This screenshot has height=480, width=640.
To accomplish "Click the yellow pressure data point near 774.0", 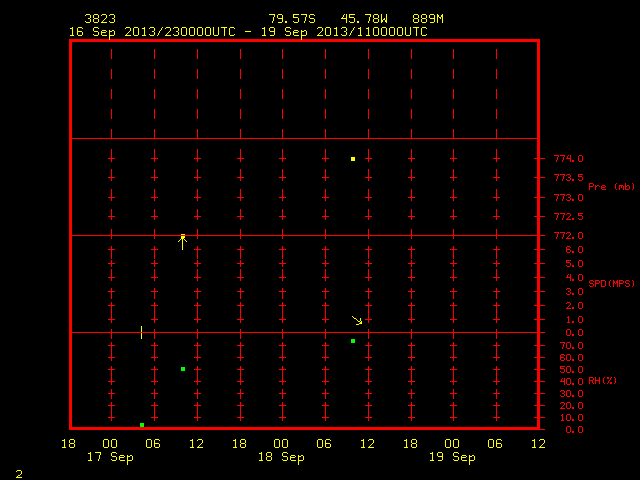I will point(353,159).
